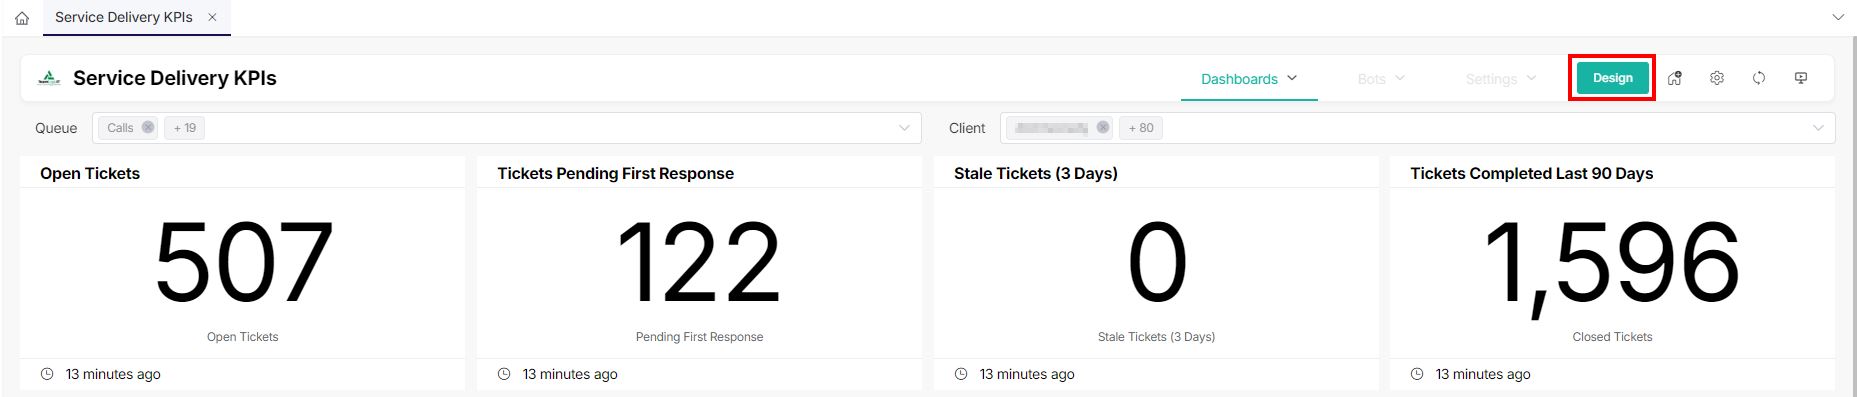
Task: Click the Design button
Action: pyautogui.click(x=1612, y=78)
